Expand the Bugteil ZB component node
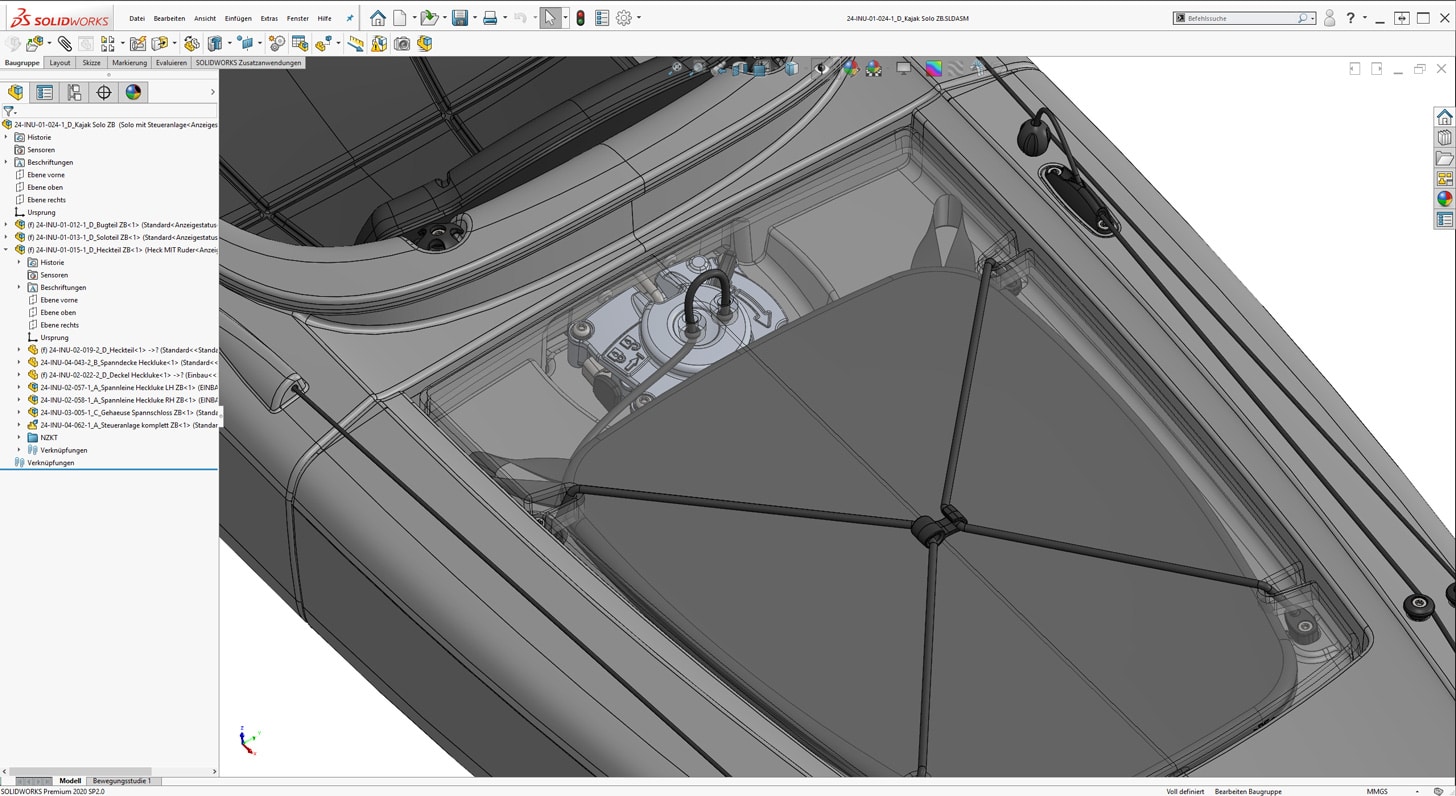 (6, 225)
